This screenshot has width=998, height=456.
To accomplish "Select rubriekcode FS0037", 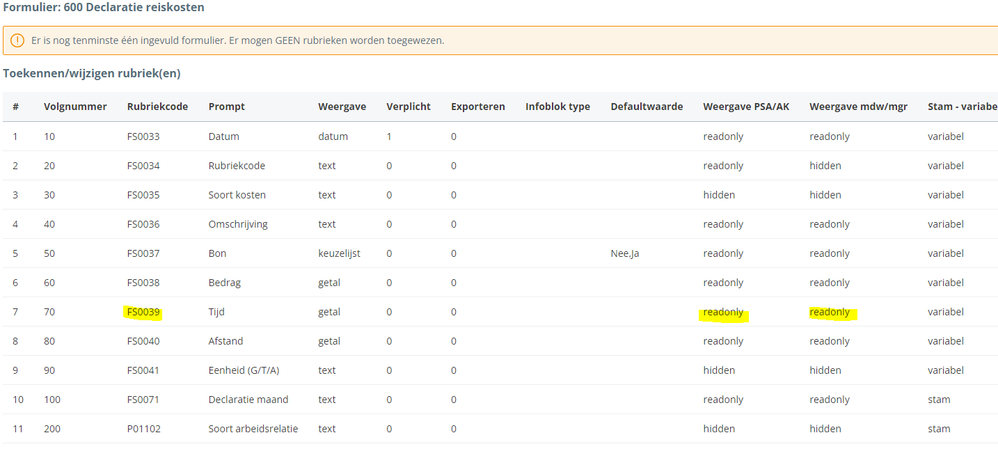I will coord(143,253).
